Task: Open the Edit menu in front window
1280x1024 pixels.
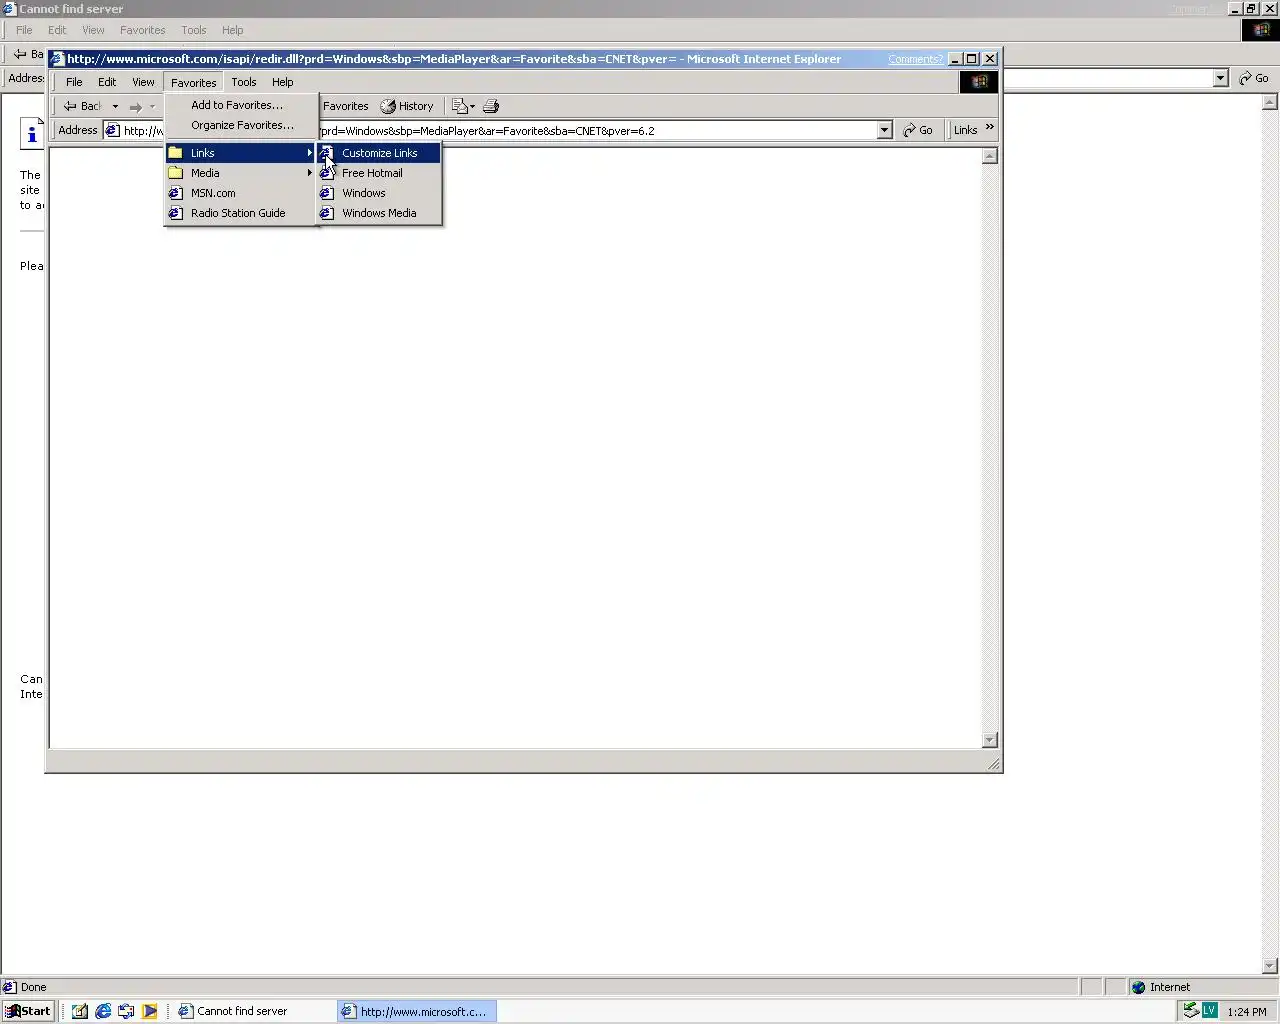Action: (x=107, y=82)
